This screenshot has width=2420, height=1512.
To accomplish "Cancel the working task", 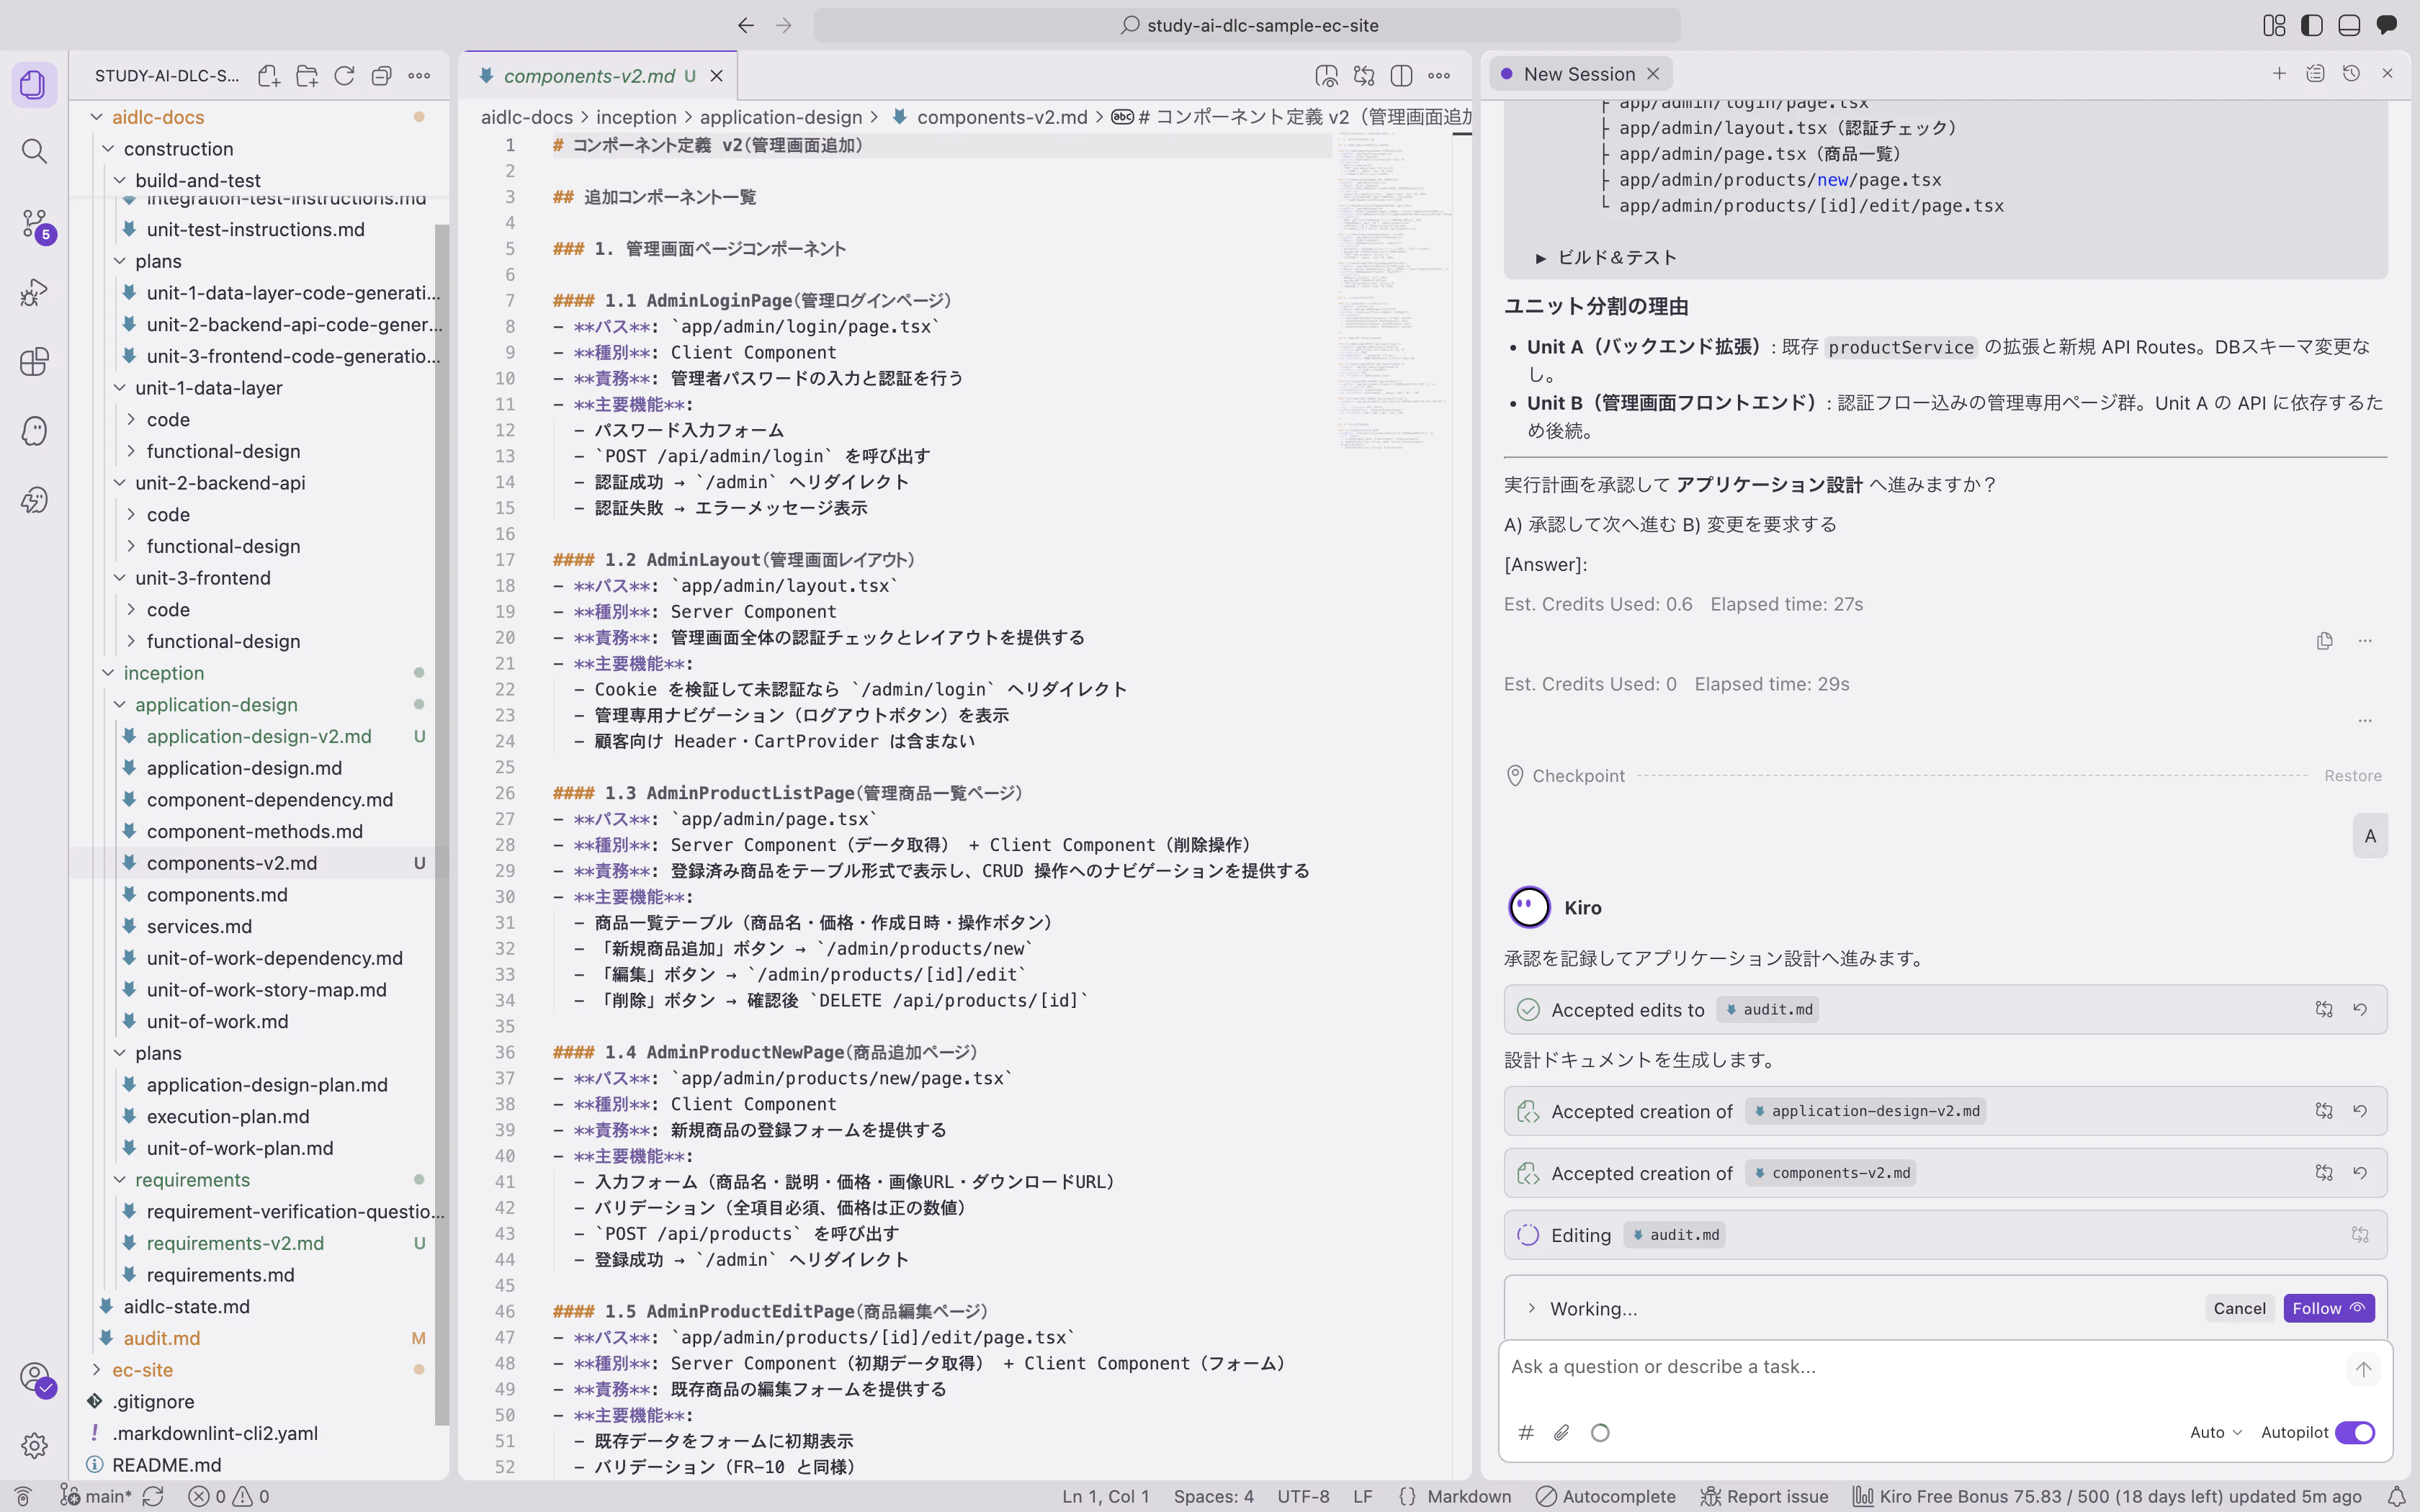I will pos(2239,1308).
